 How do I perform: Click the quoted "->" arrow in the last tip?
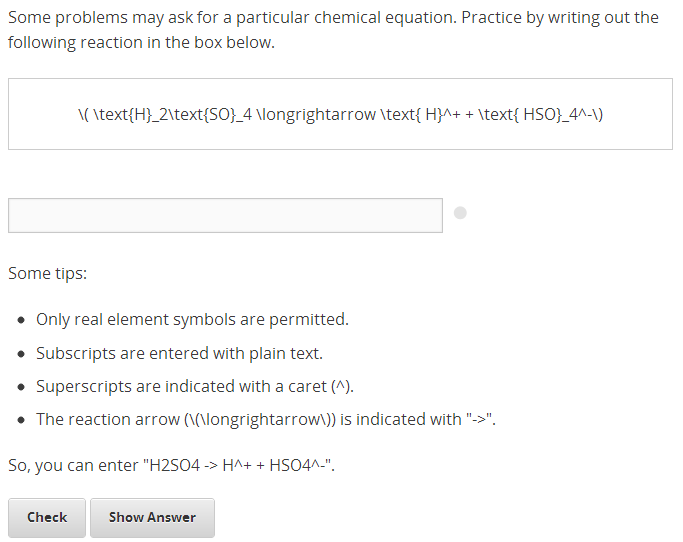tap(479, 419)
